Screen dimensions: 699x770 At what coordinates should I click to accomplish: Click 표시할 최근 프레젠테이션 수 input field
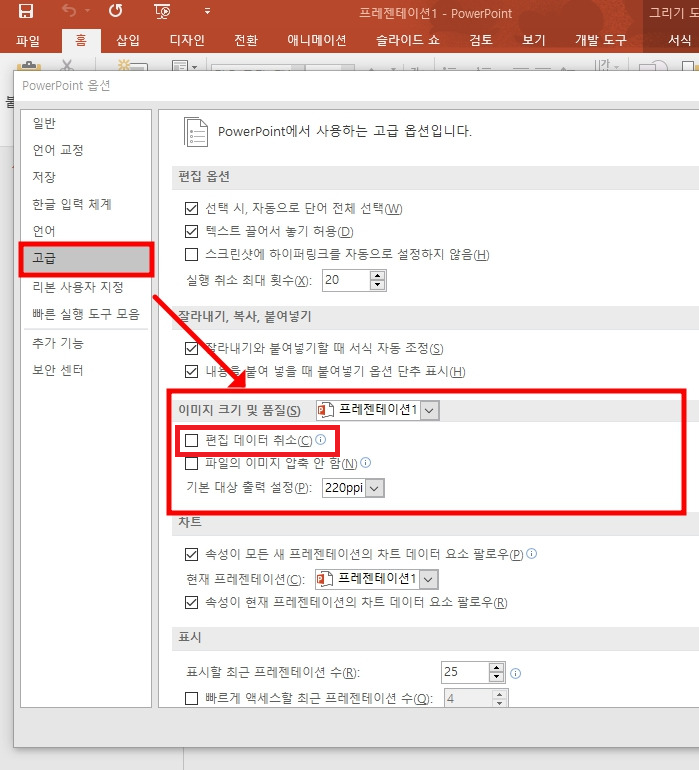(465, 672)
